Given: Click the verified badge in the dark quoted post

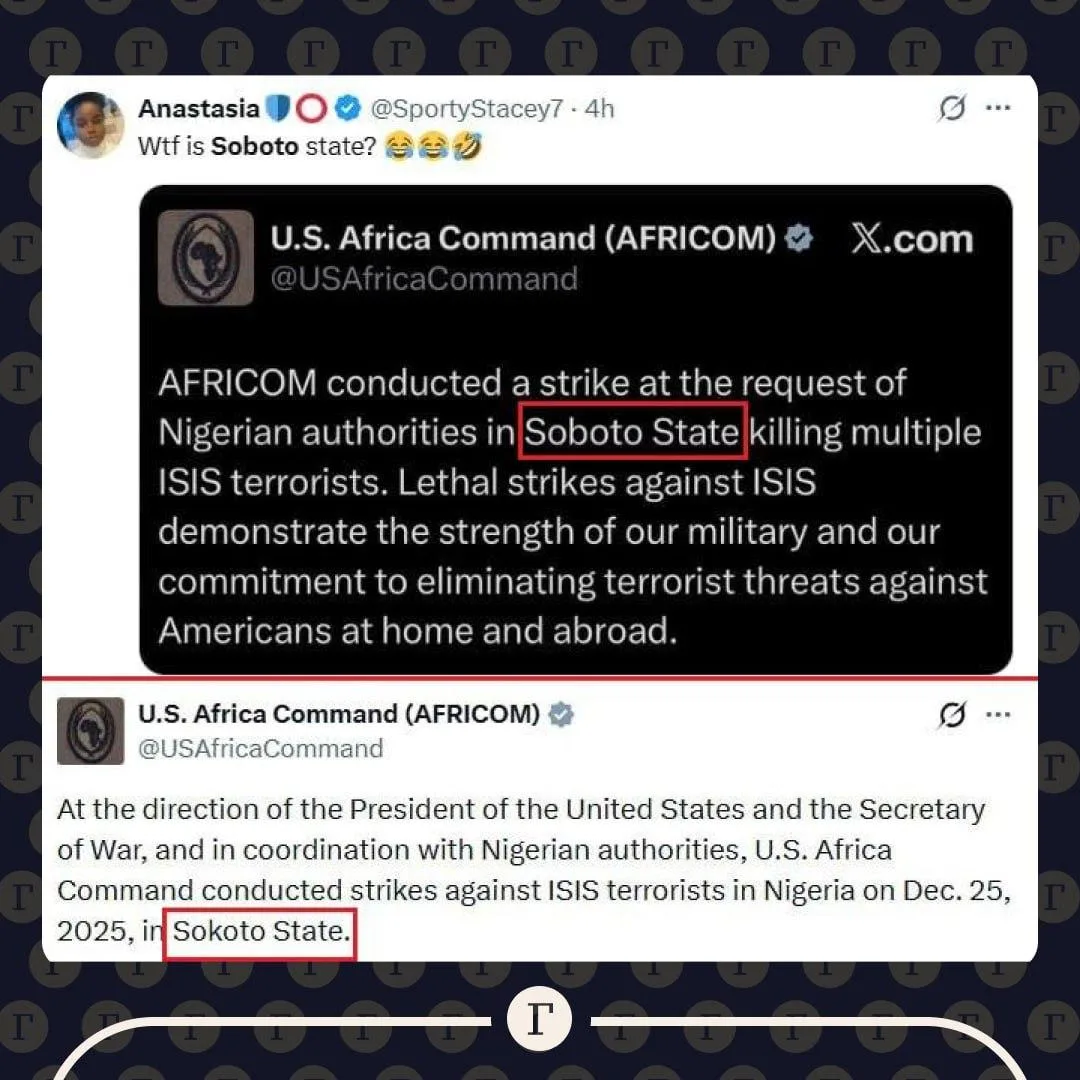Looking at the screenshot, I should (x=798, y=239).
